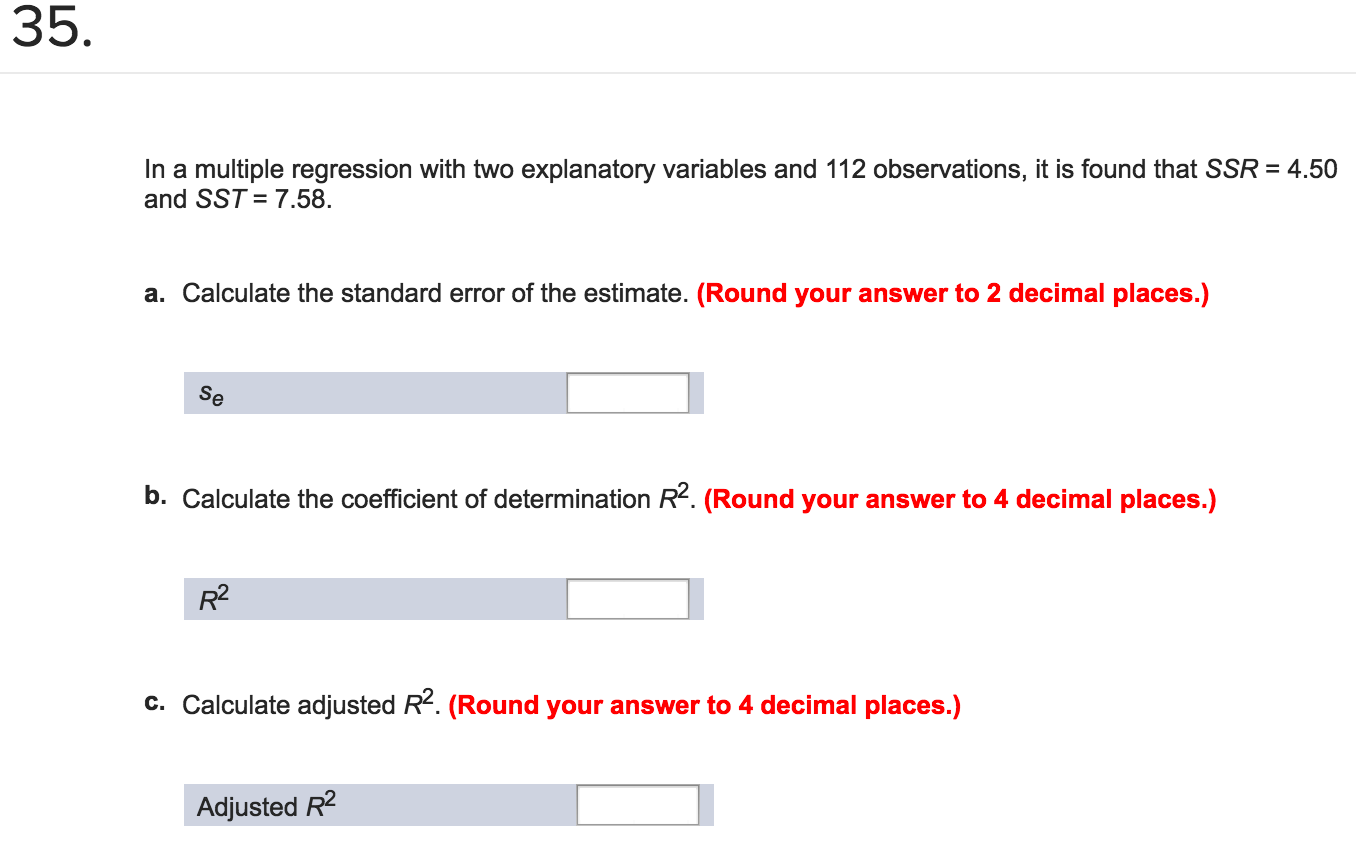Screen dimensions: 1356x860
Task: Select the se label in part a
Action: (210, 394)
